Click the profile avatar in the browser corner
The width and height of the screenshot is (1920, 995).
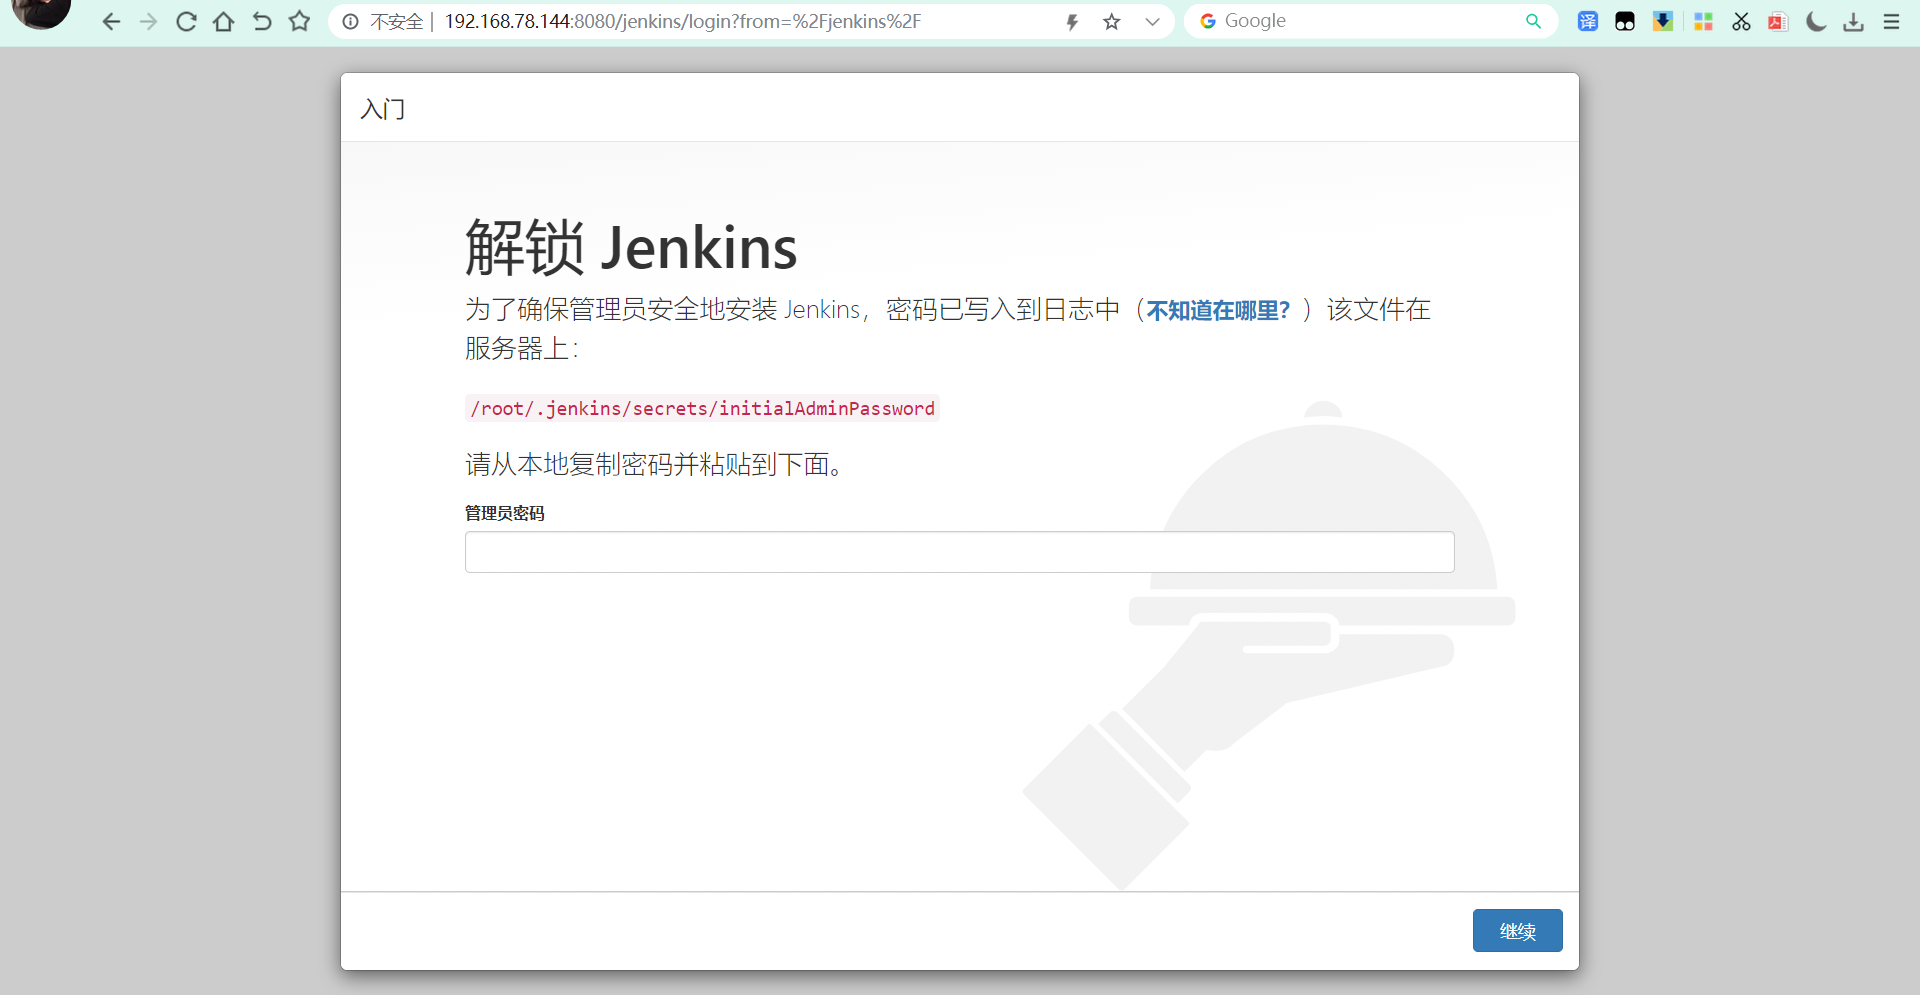41,12
